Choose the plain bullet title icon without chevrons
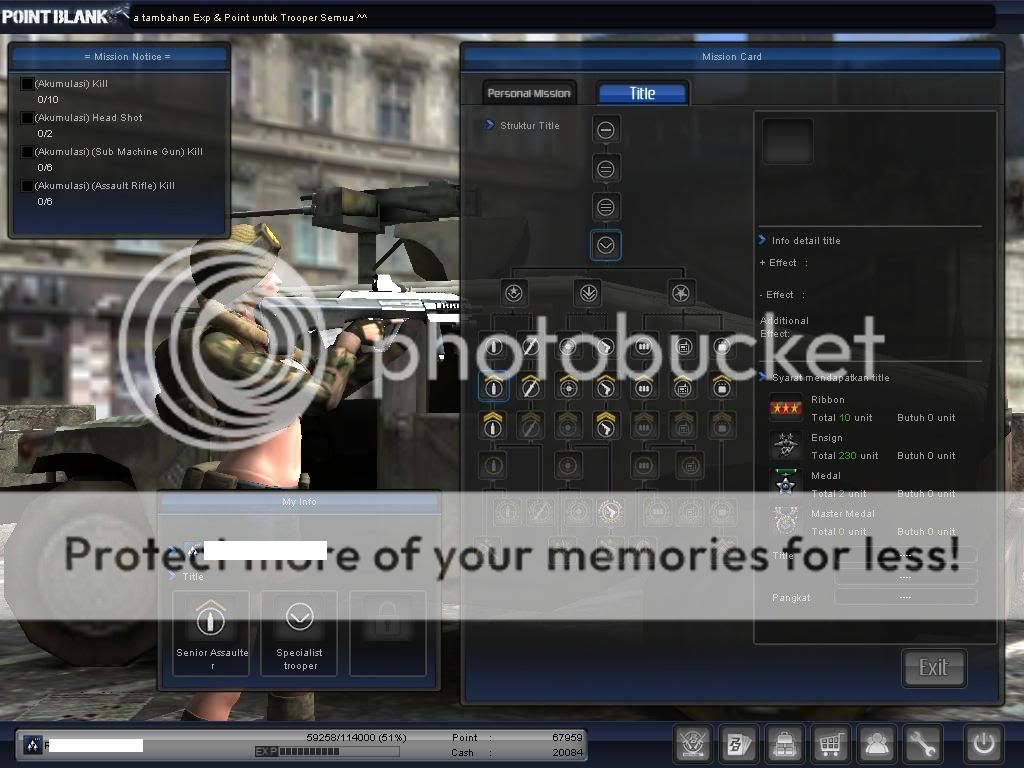The height and width of the screenshot is (768, 1024). 494,346
